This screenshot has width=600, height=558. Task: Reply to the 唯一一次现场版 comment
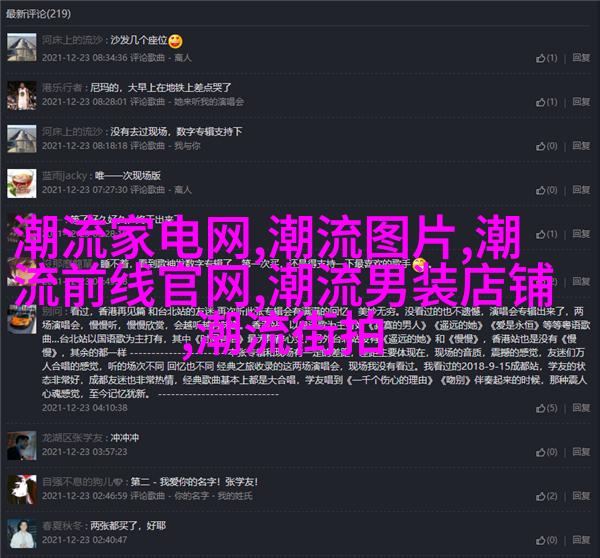tap(581, 190)
